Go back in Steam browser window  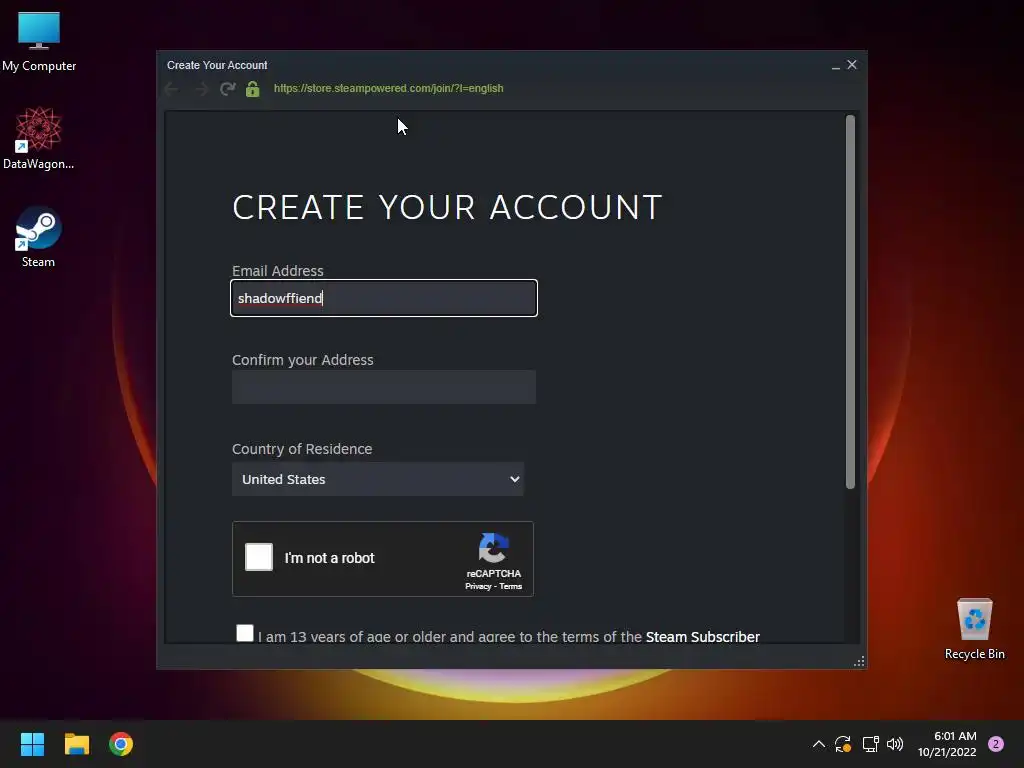172,88
